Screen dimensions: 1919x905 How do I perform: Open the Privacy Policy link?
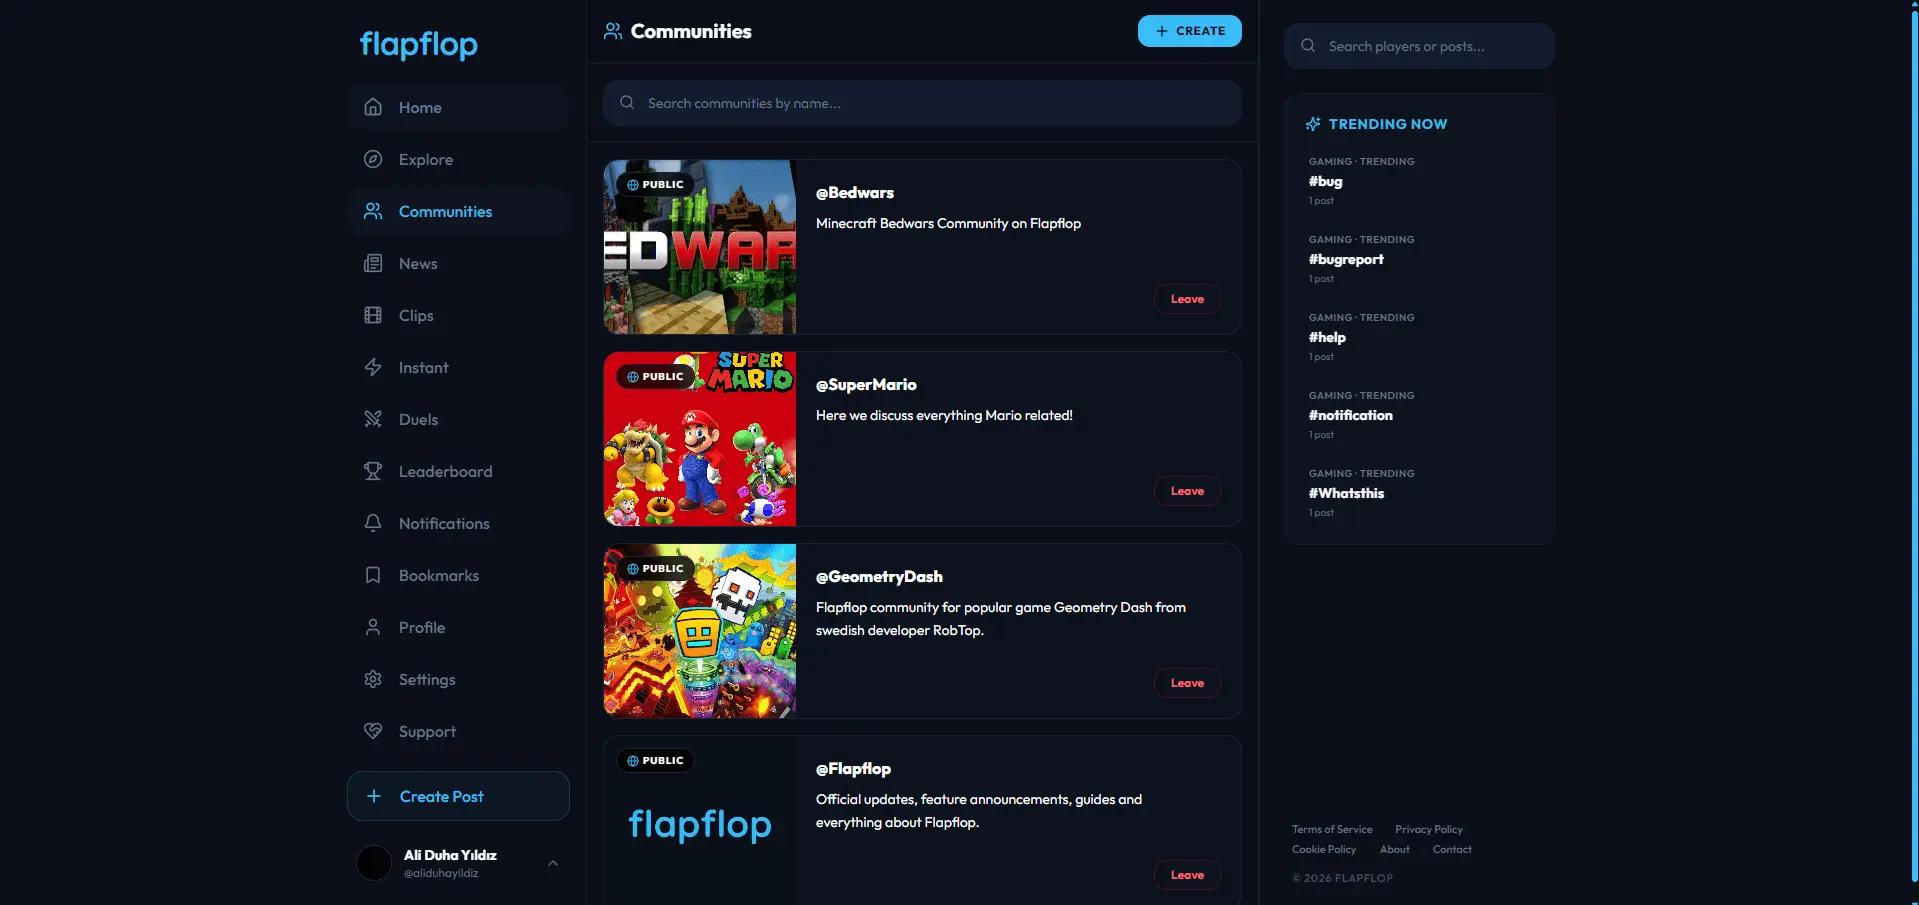(1429, 829)
